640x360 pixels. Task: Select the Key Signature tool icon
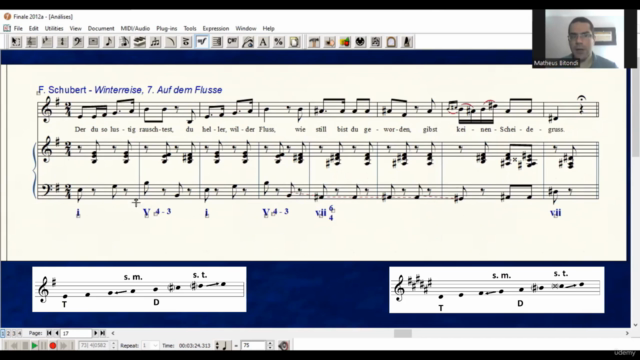(47, 42)
